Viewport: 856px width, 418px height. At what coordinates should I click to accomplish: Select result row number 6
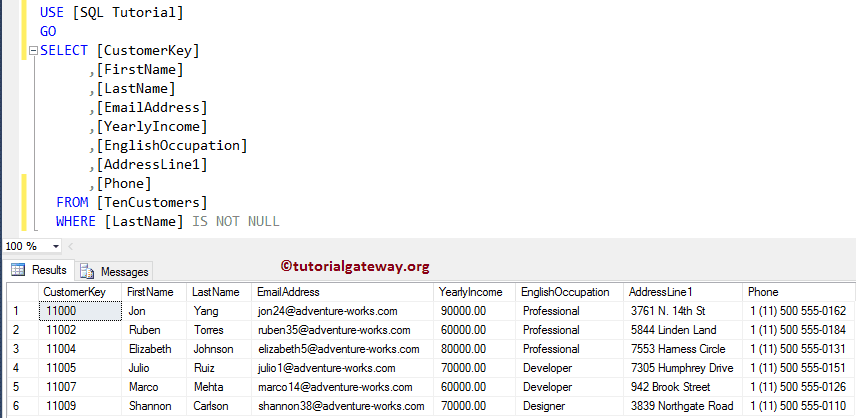click(x=22, y=406)
